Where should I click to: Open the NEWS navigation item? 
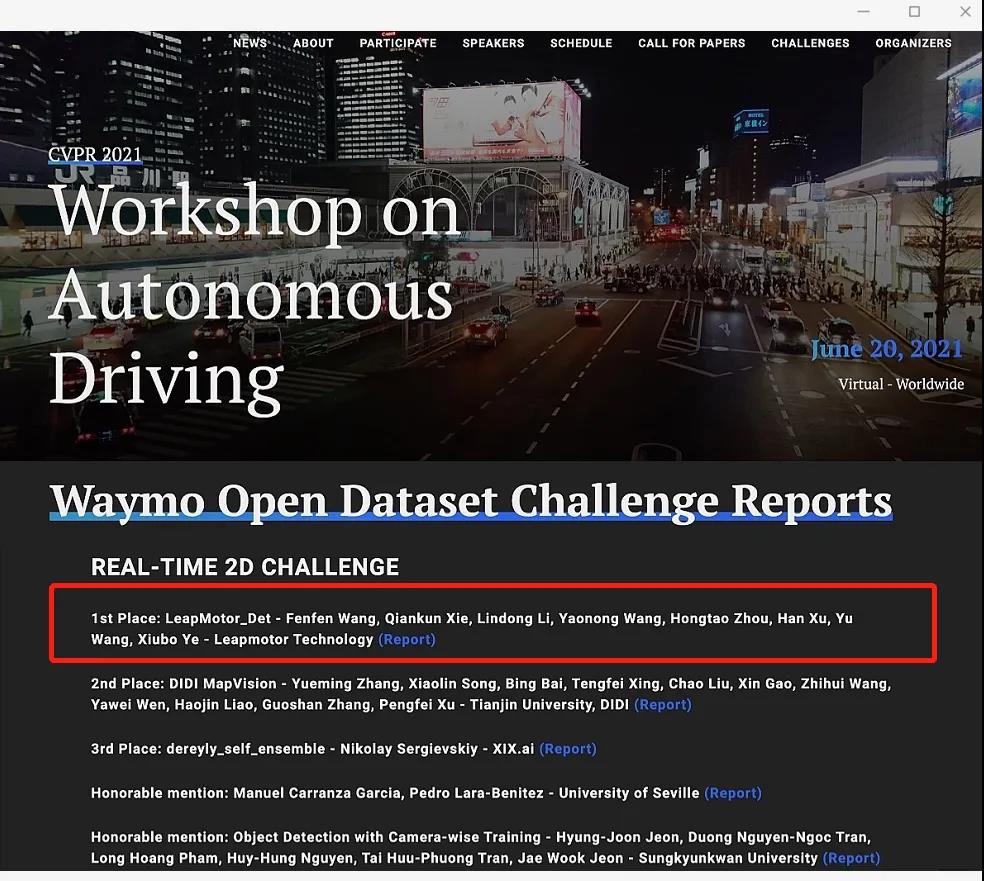point(250,43)
